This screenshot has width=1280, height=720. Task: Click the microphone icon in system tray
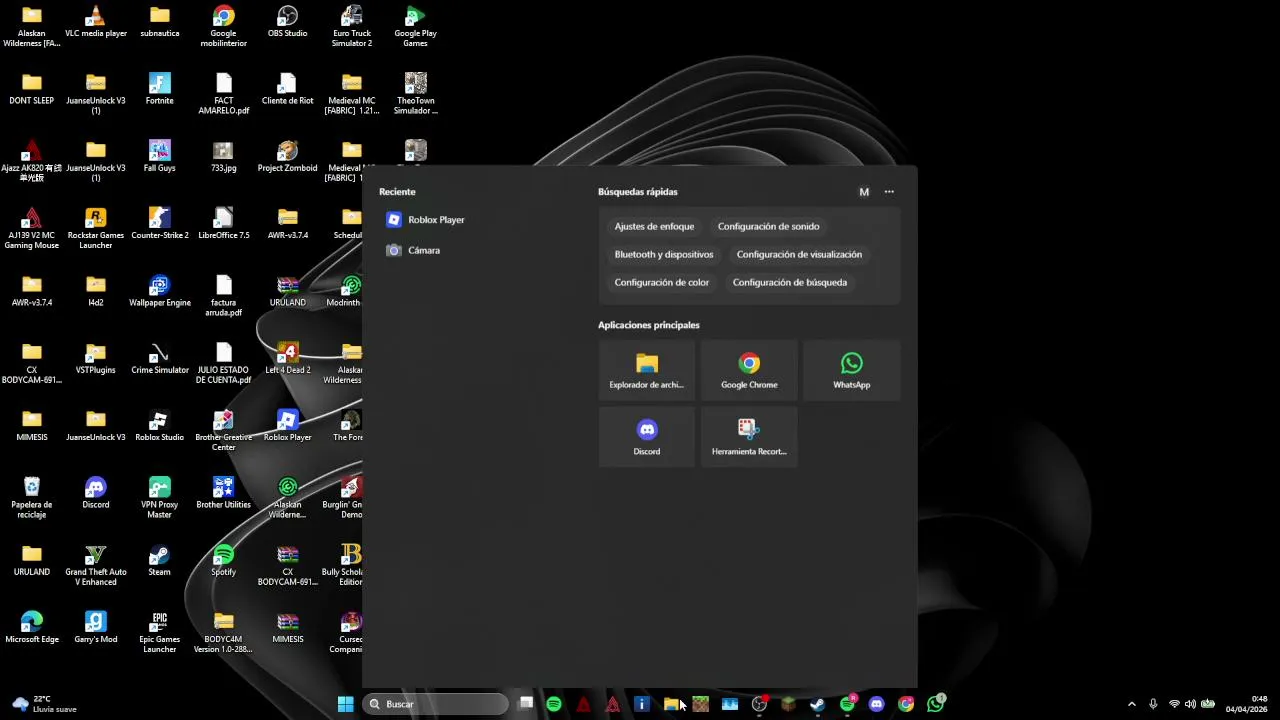click(1153, 704)
